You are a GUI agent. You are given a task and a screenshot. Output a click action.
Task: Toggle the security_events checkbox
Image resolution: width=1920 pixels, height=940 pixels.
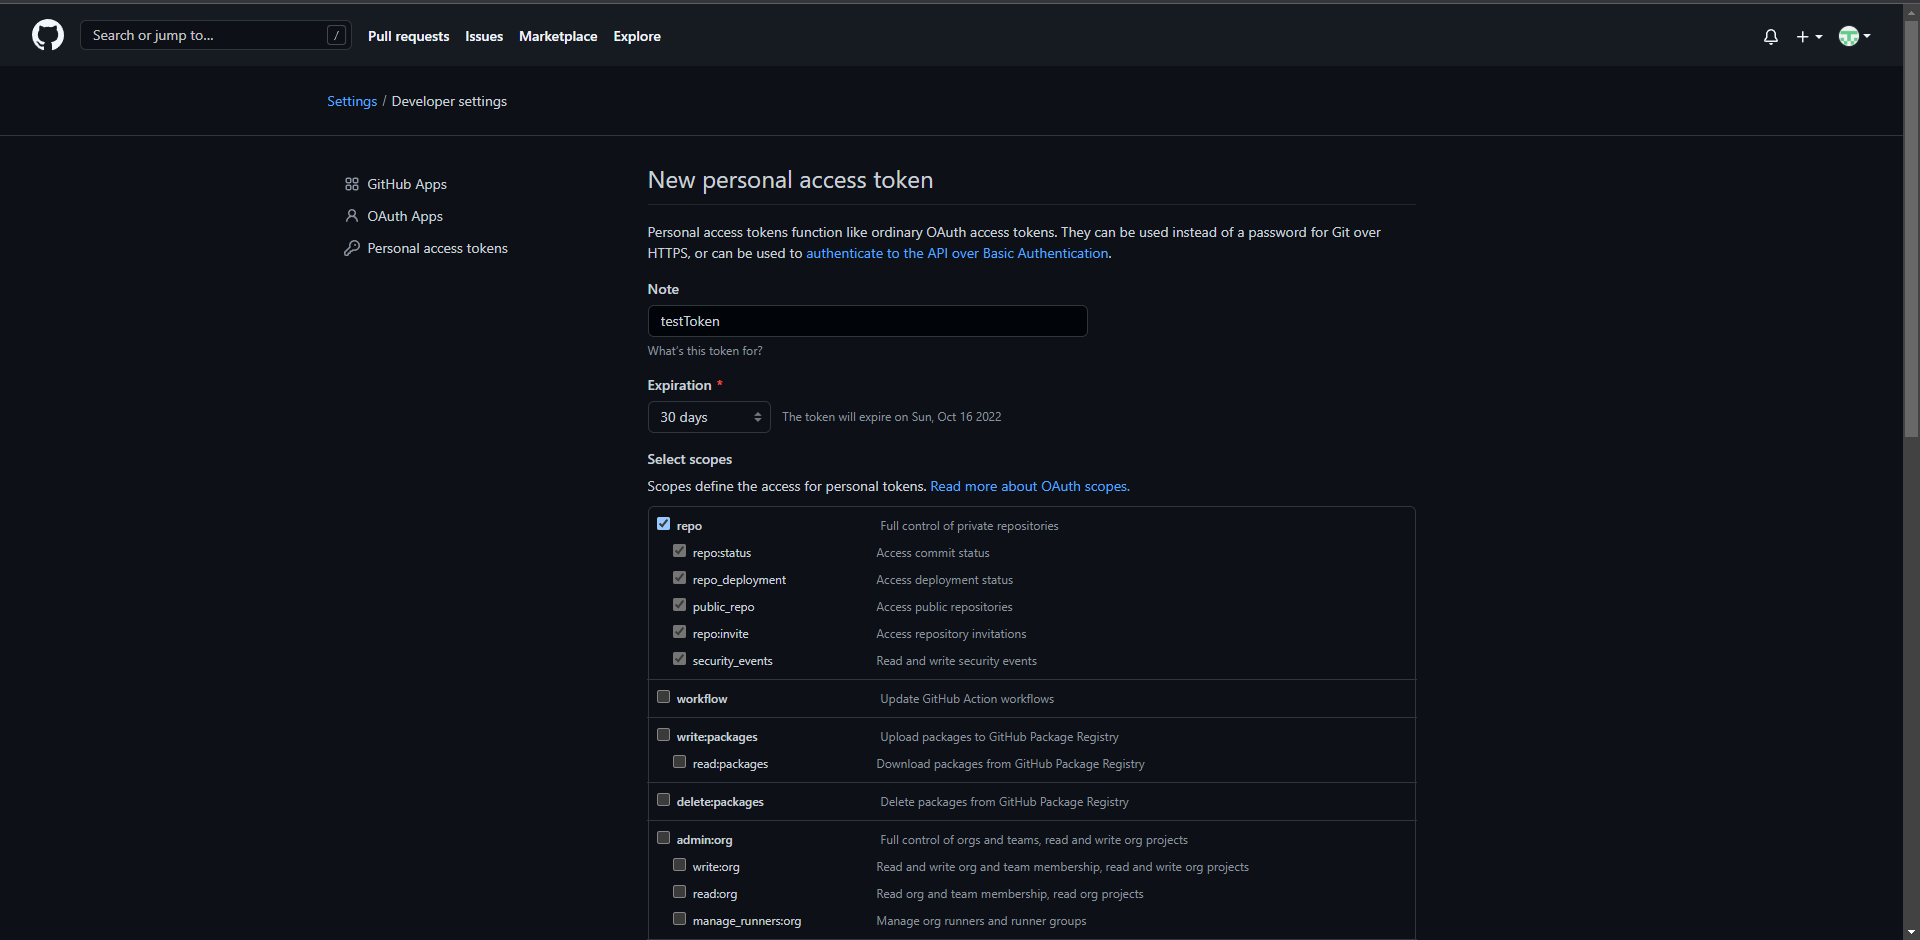(679, 659)
